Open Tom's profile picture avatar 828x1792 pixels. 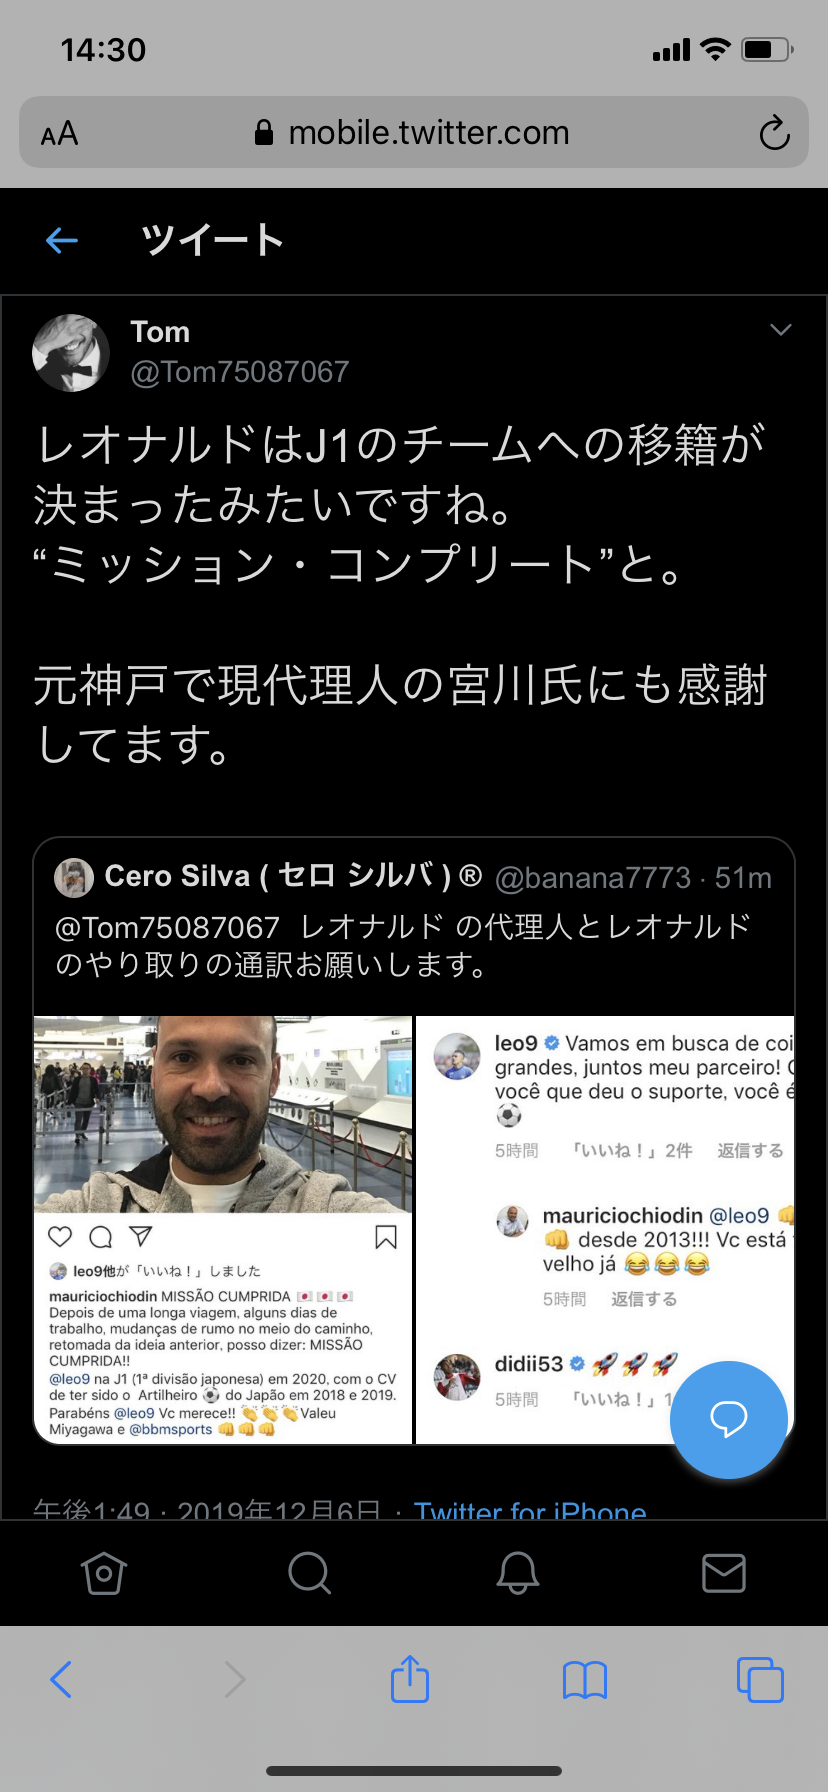coord(71,353)
